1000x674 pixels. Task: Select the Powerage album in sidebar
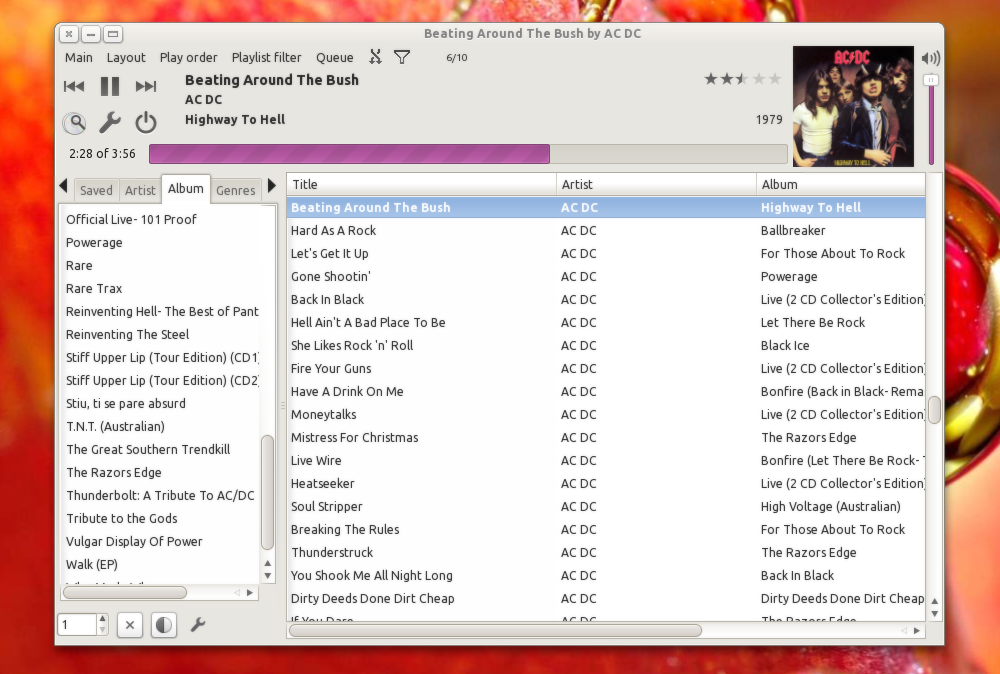tap(94, 242)
